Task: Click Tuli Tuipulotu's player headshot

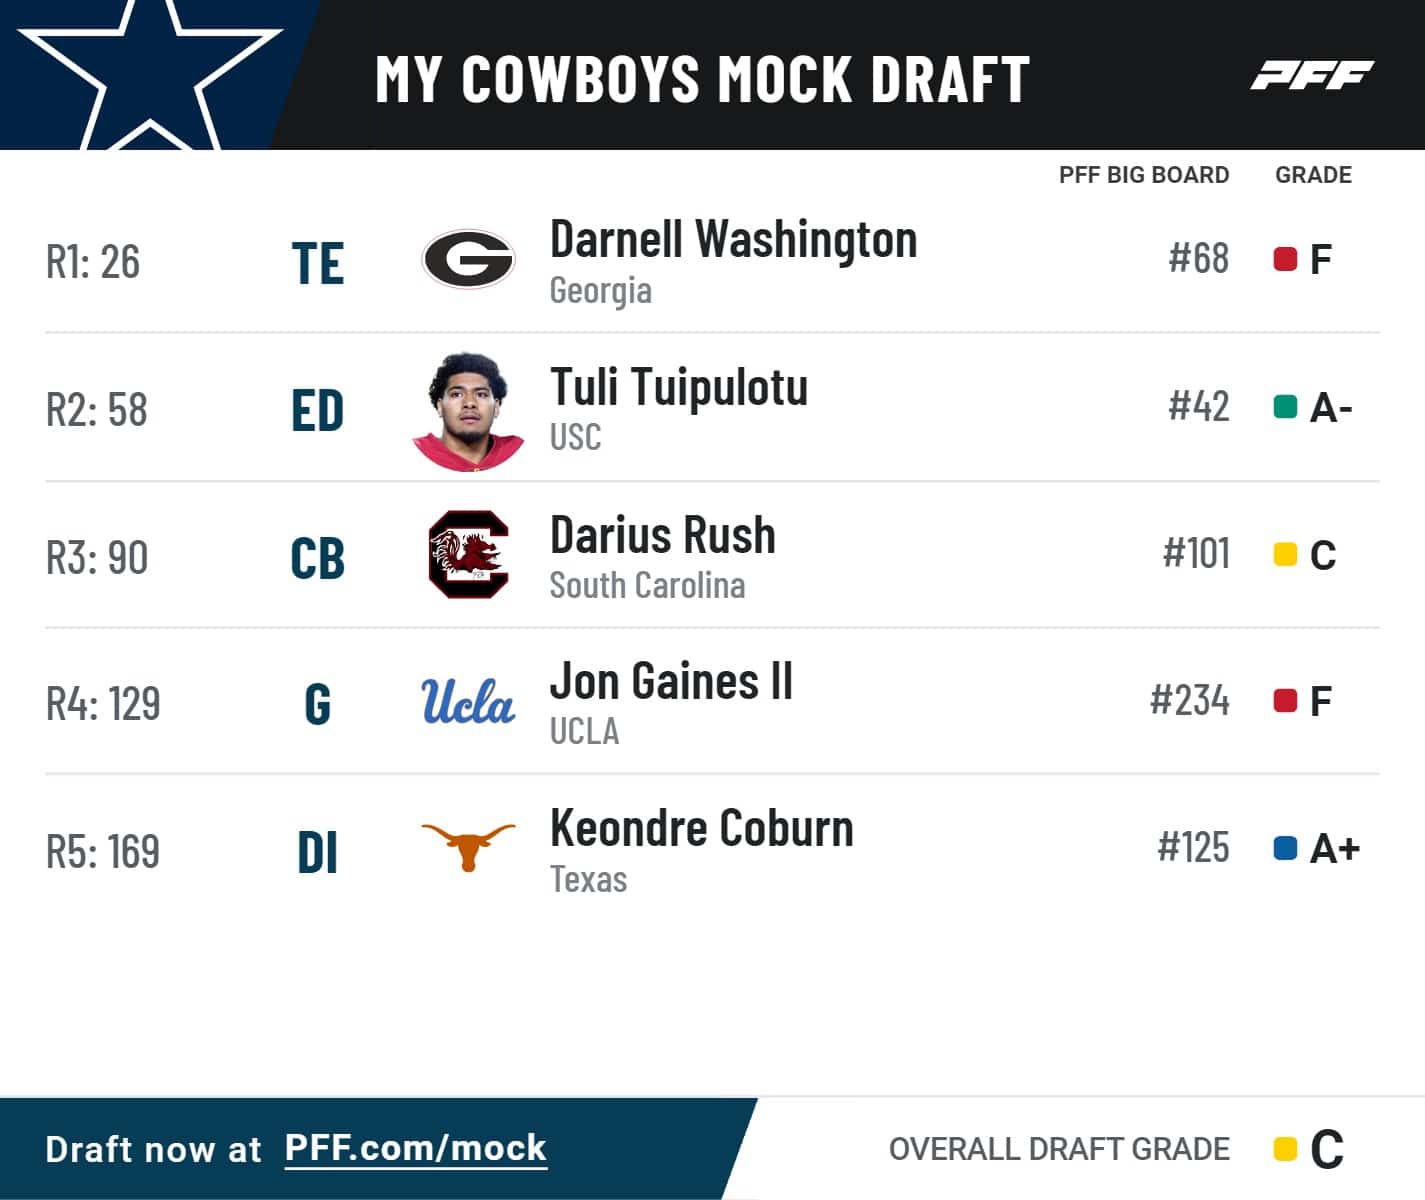Action: point(468,410)
